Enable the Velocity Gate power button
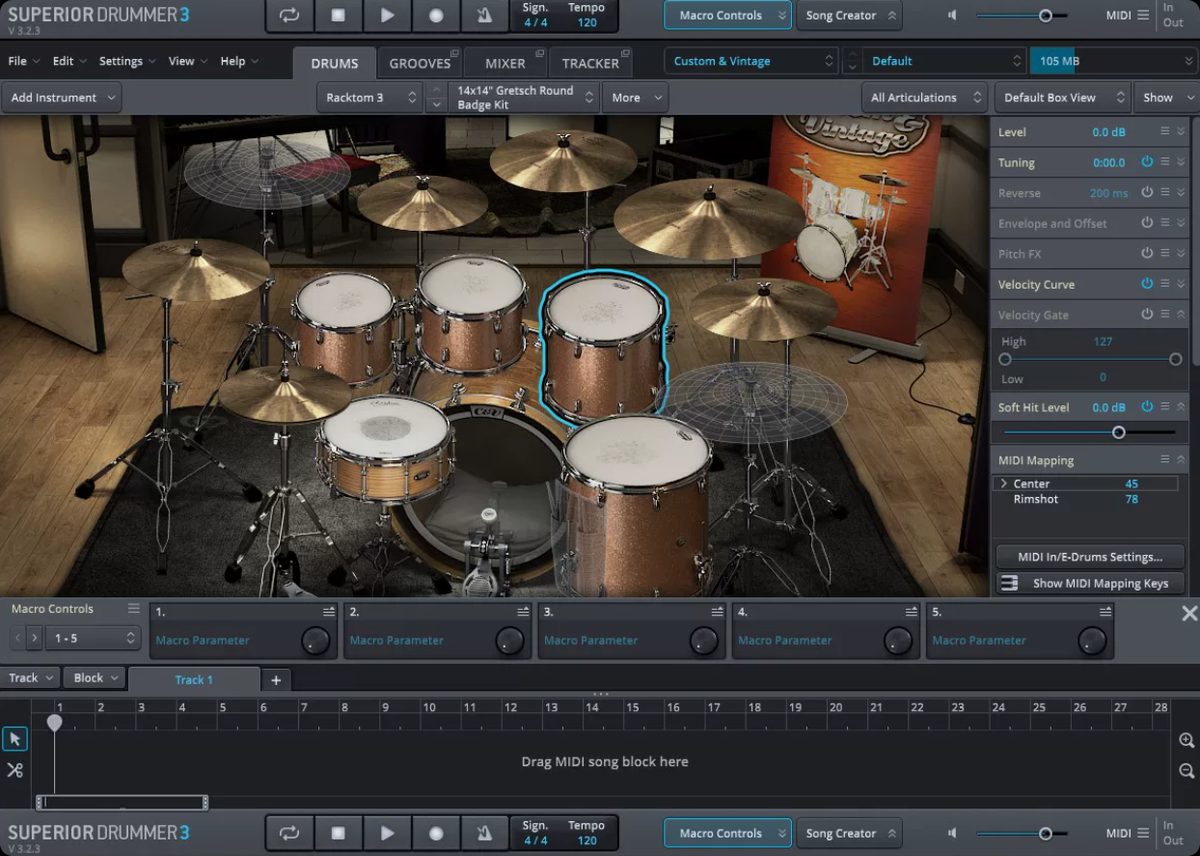1200x856 pixels. click(x=1147, y=315)
